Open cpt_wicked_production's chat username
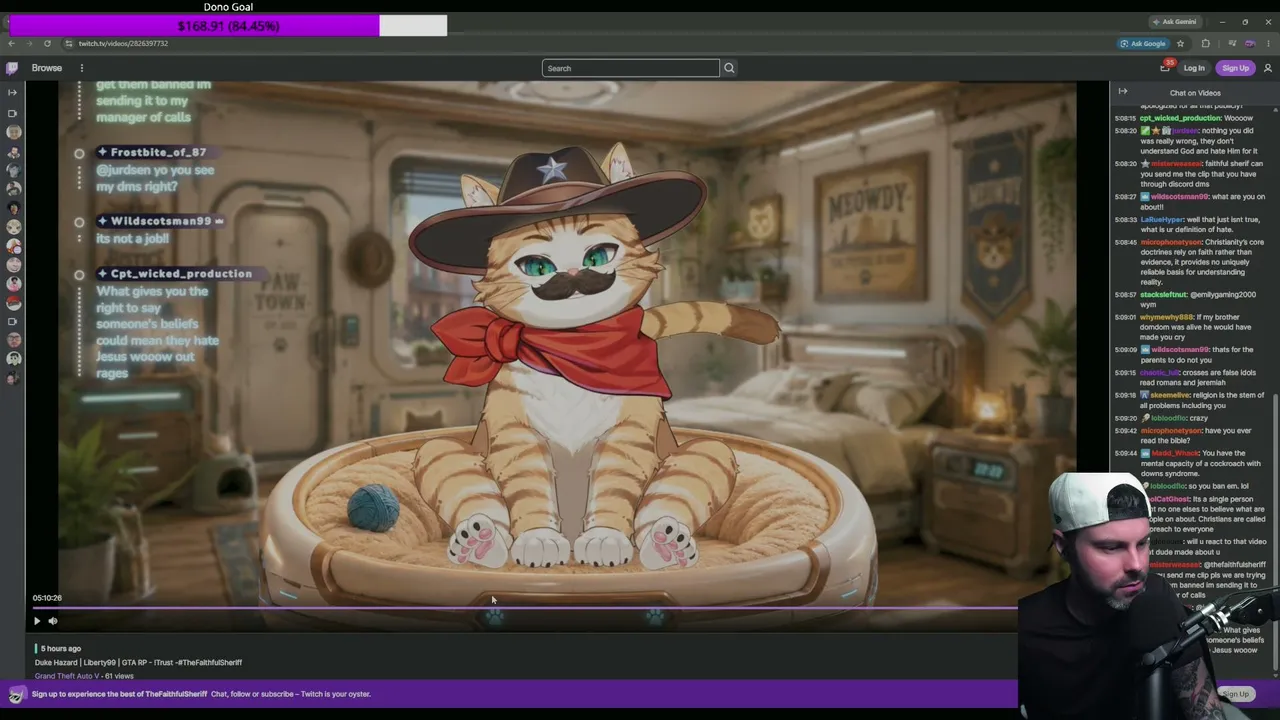1280x720 pixels. tap(1180, 118)
